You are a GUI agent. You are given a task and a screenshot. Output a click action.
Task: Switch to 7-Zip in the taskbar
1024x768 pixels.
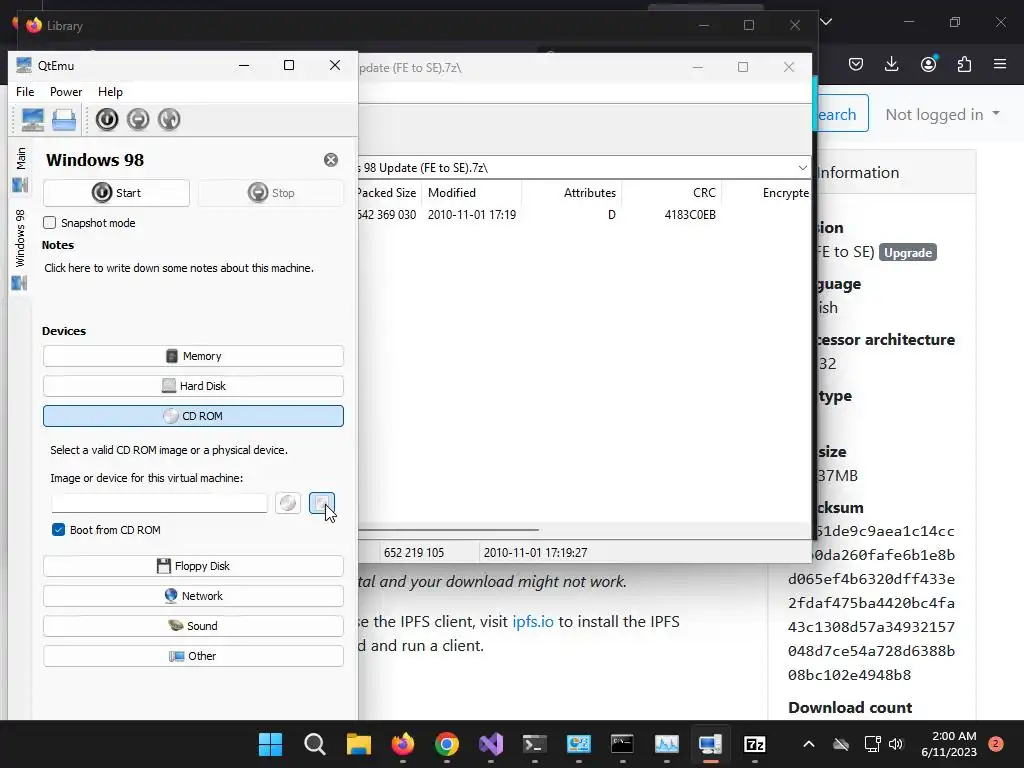click(754, 744)
